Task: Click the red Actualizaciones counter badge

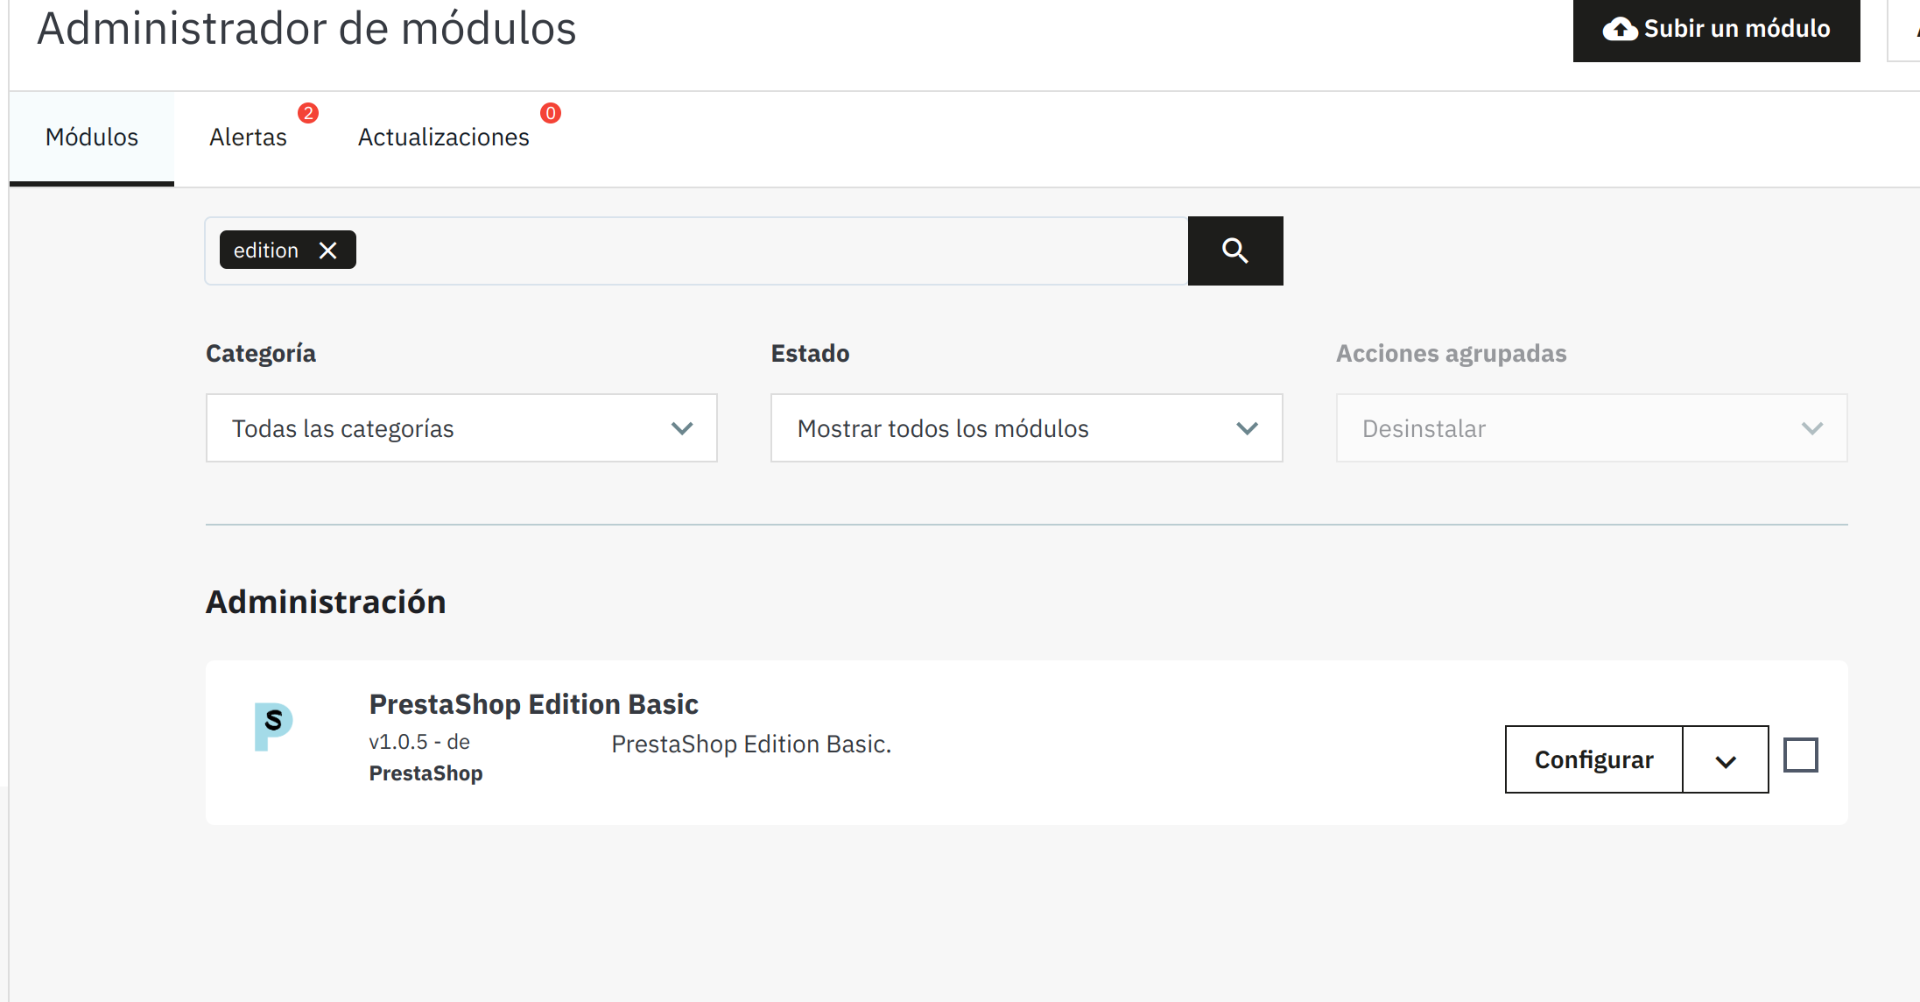Action: (x=550, y=113)
